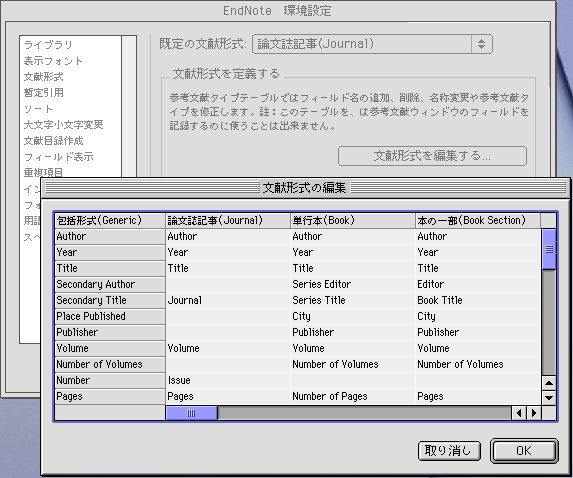
Task: Click the 論文誌記事(Journal) column header
Action: (228, 220)
